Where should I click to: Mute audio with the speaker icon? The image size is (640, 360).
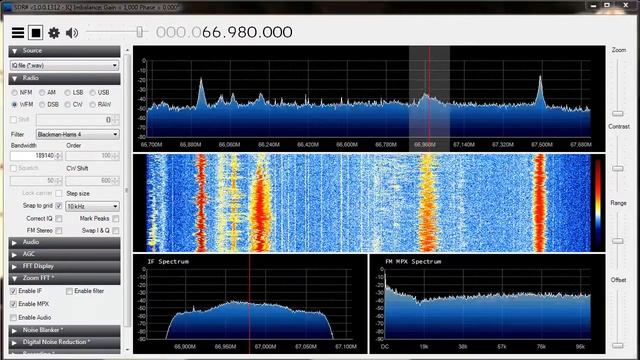pyautogui.click(x=72, y=33)
